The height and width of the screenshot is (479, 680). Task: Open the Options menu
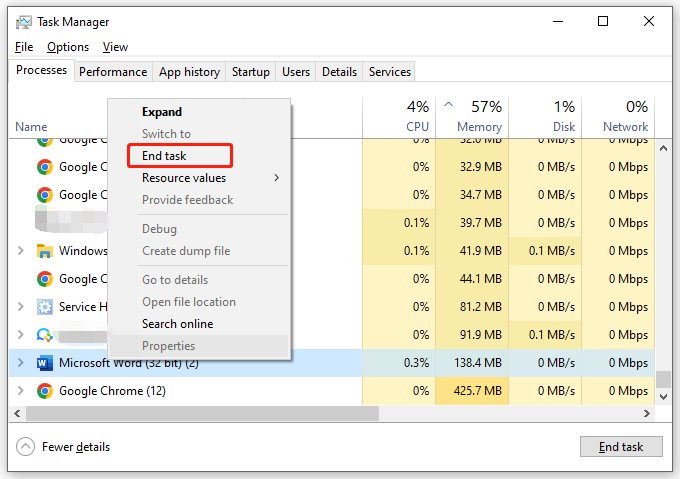(x=68, y=47)
